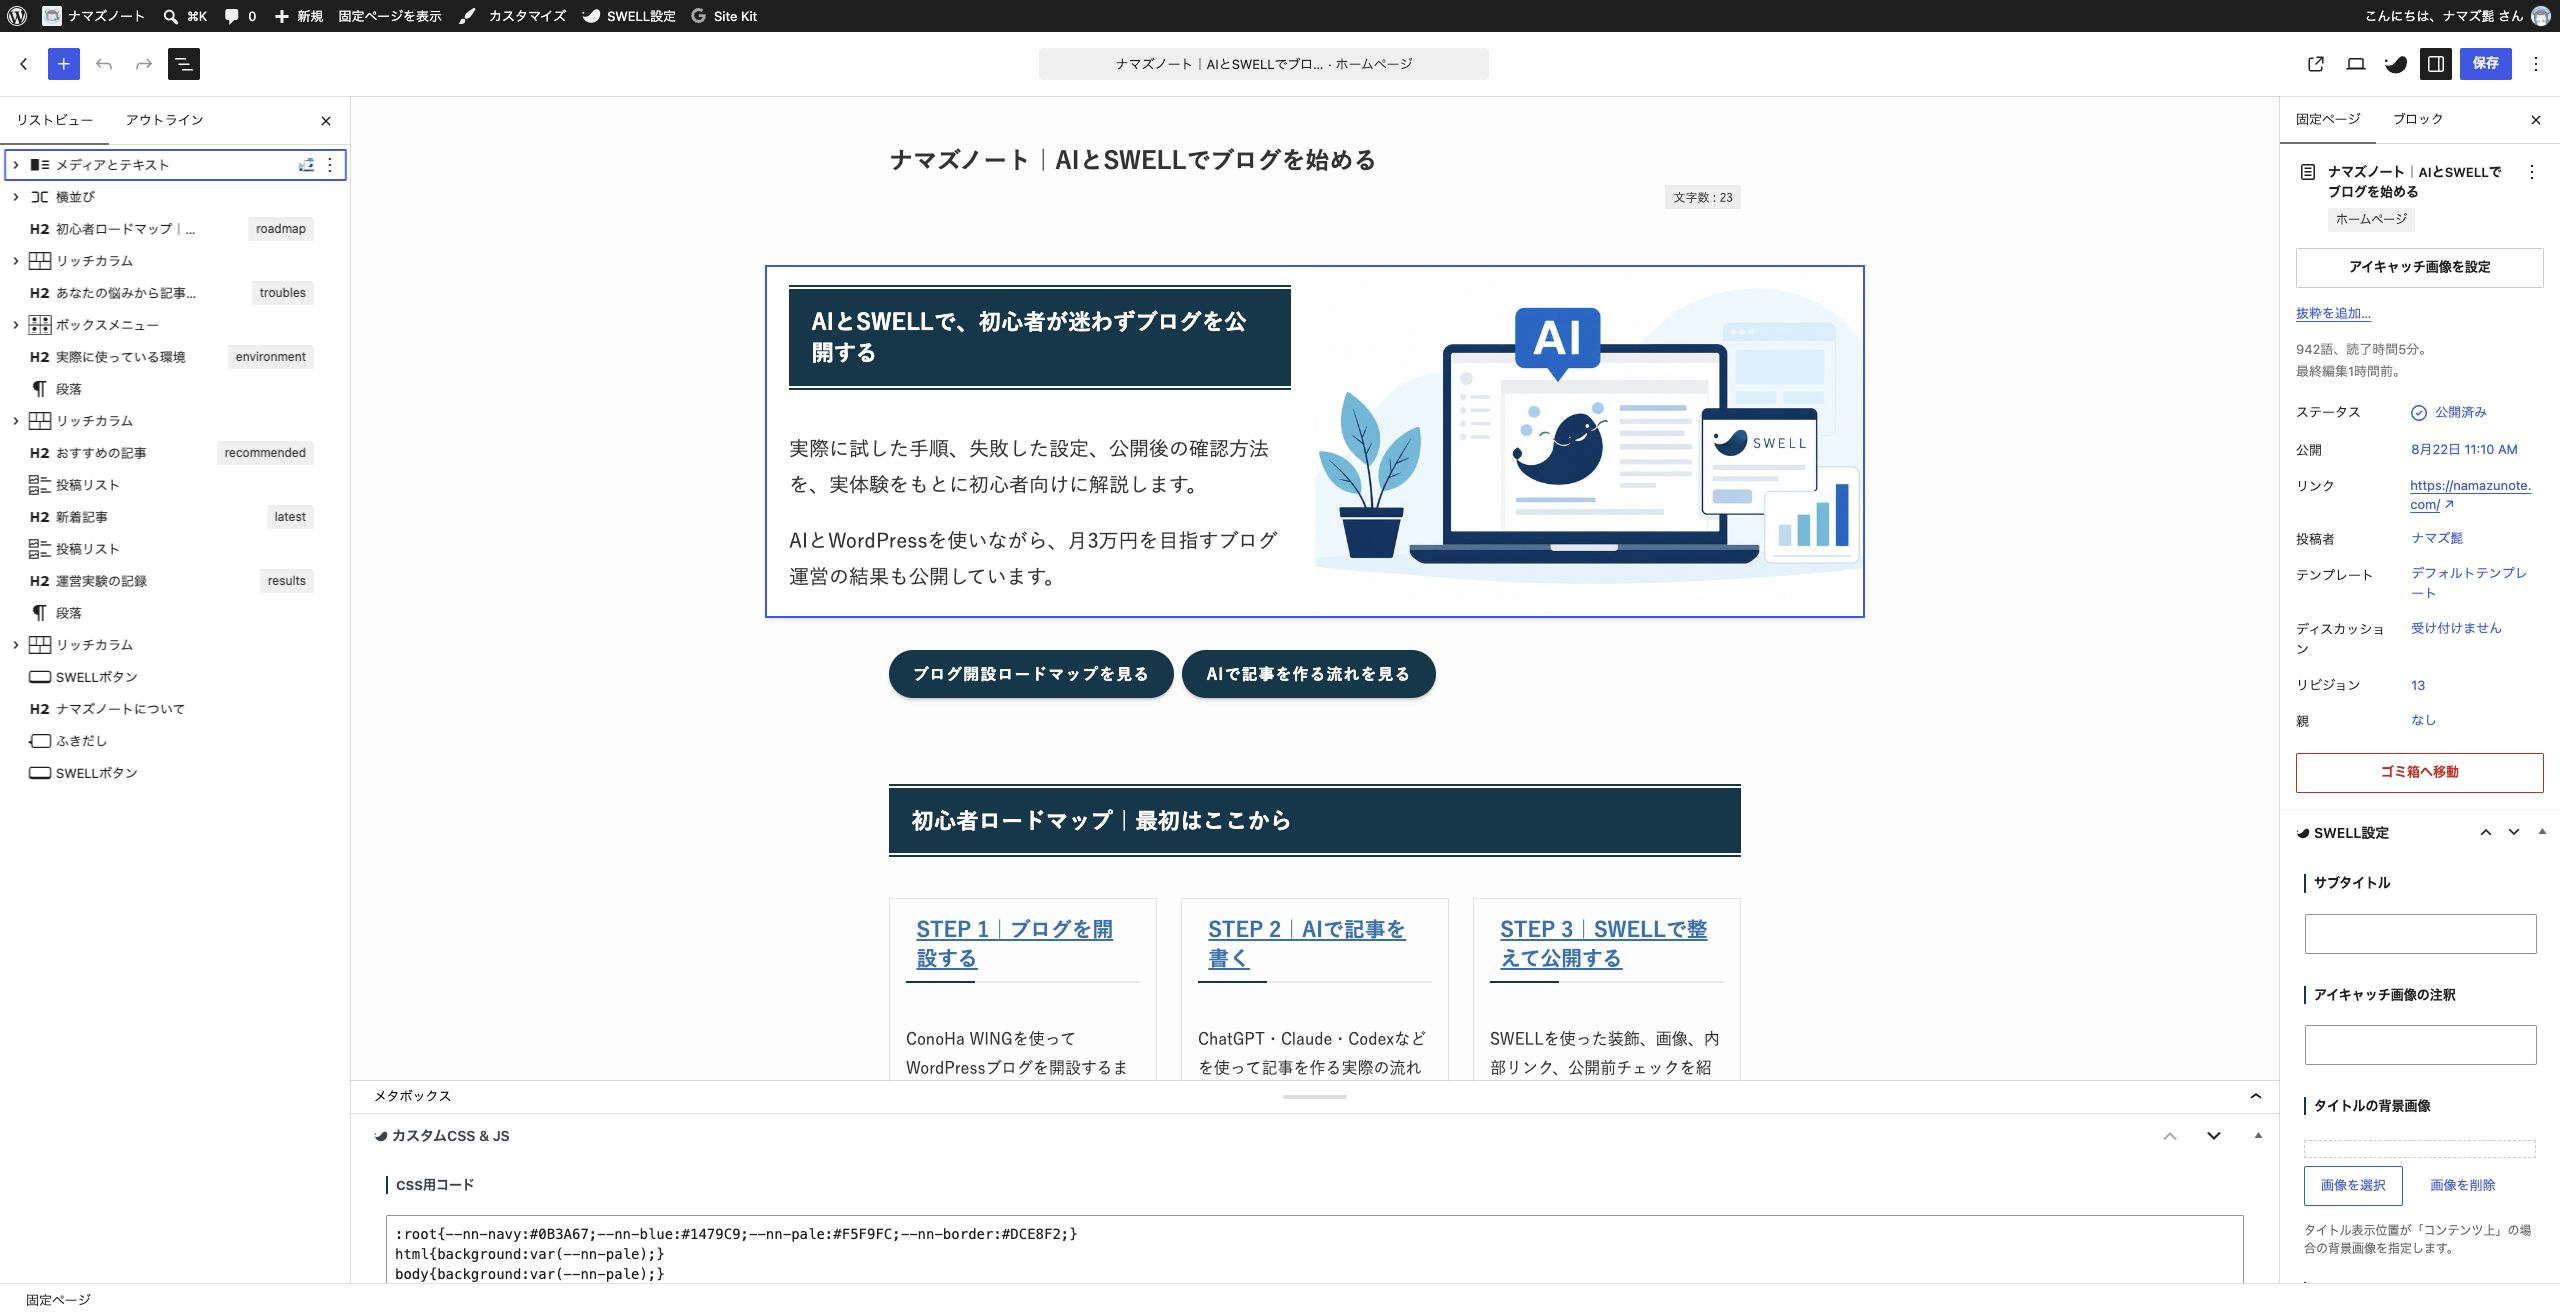
Task: Open the editor options three-dot menu
Action: pos(2536,64)
